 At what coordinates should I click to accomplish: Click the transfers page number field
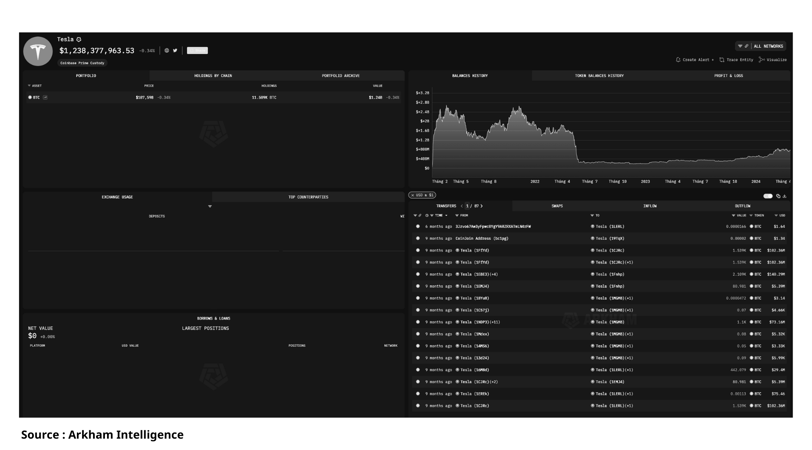click(467, 206)
